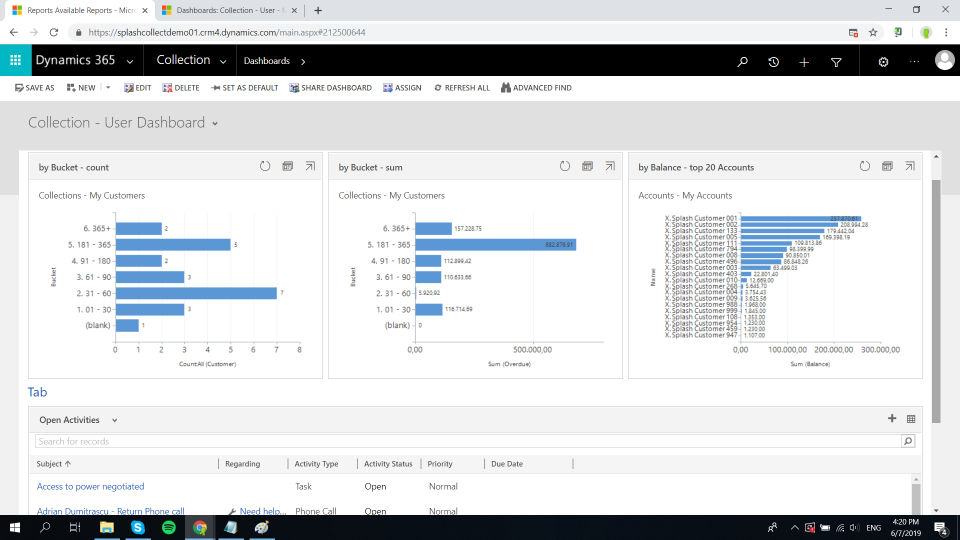Open recent items history icon
Screen dimensions: 960x540
pos(774,61)
